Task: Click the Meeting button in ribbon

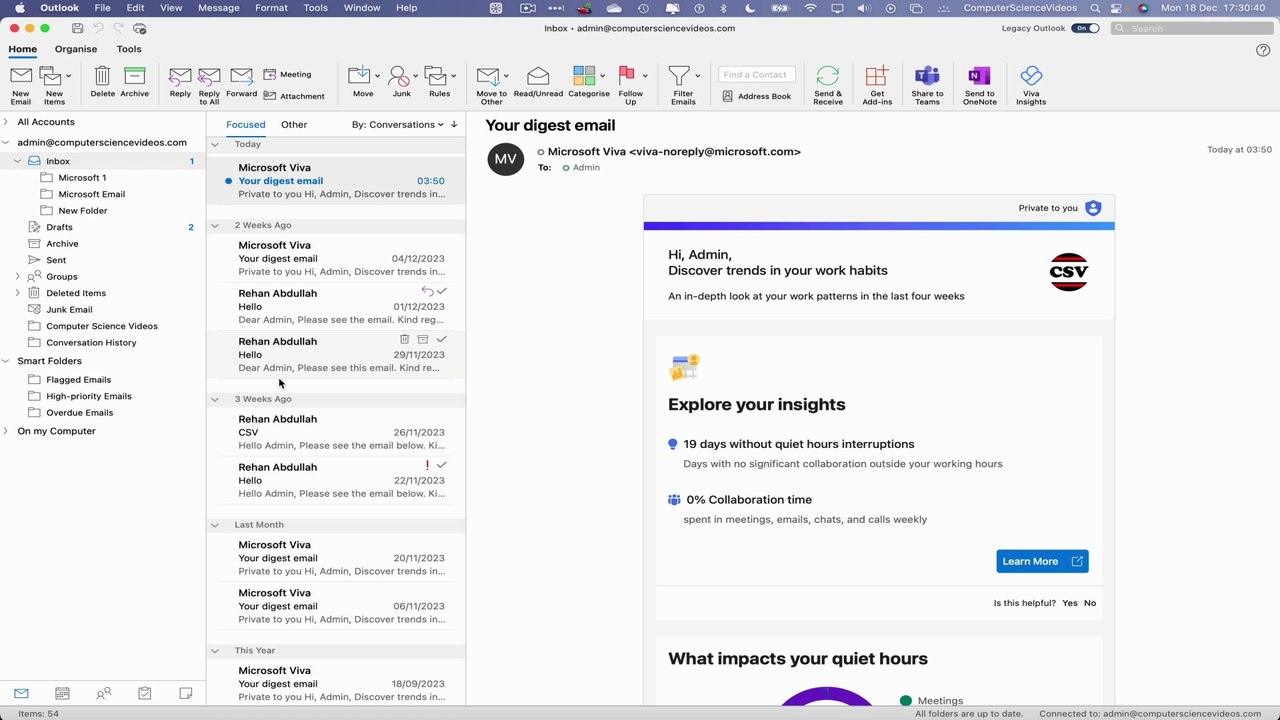Action: (288, 74)
